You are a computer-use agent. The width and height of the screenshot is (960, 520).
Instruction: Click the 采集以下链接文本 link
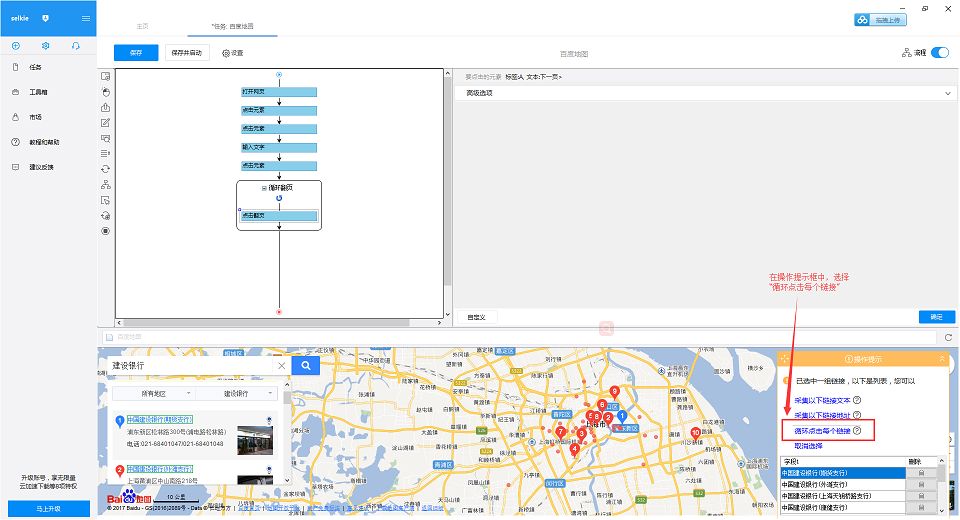point(822,401)
